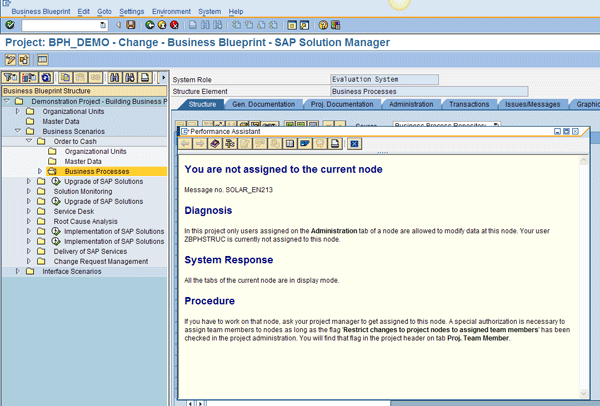Screen dimensions: 600x406
Task: Click the Display/Change pencil icon
Action: pos(10,60)
